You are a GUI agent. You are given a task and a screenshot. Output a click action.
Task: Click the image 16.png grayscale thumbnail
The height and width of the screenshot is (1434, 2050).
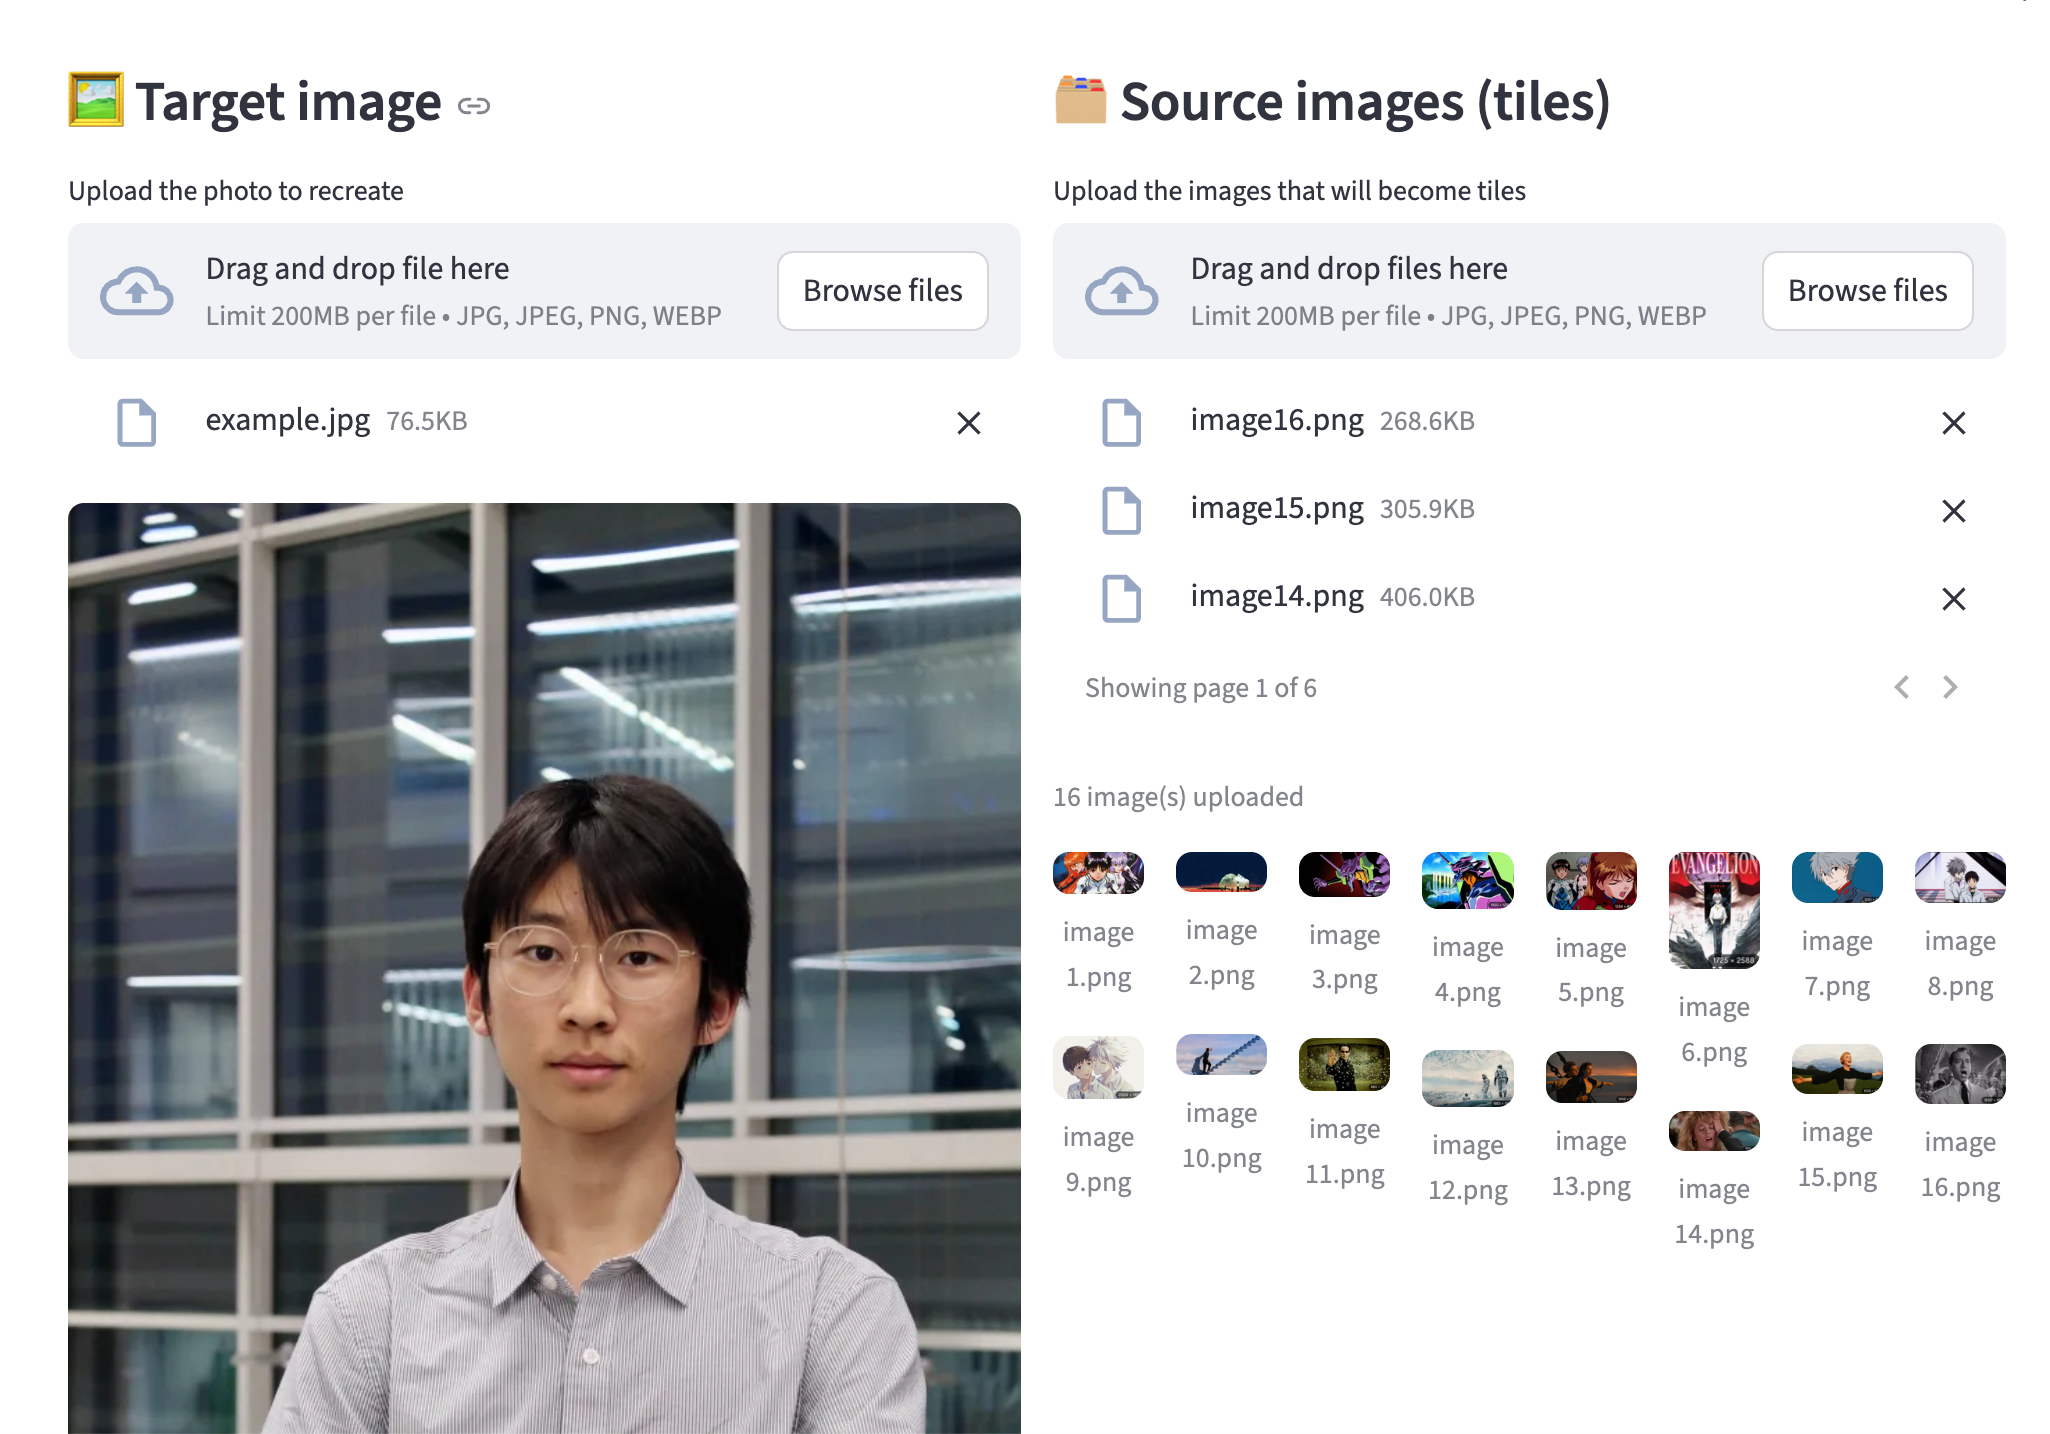point(1959,1074)
